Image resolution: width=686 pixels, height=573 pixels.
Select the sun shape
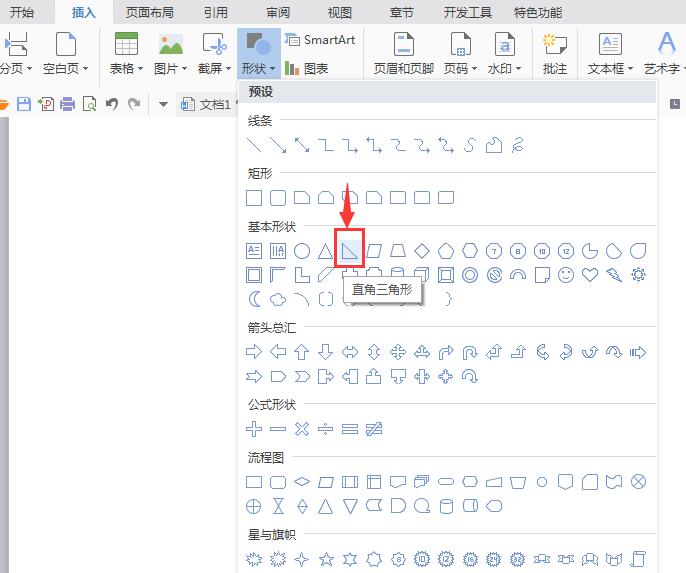(638, 275)
